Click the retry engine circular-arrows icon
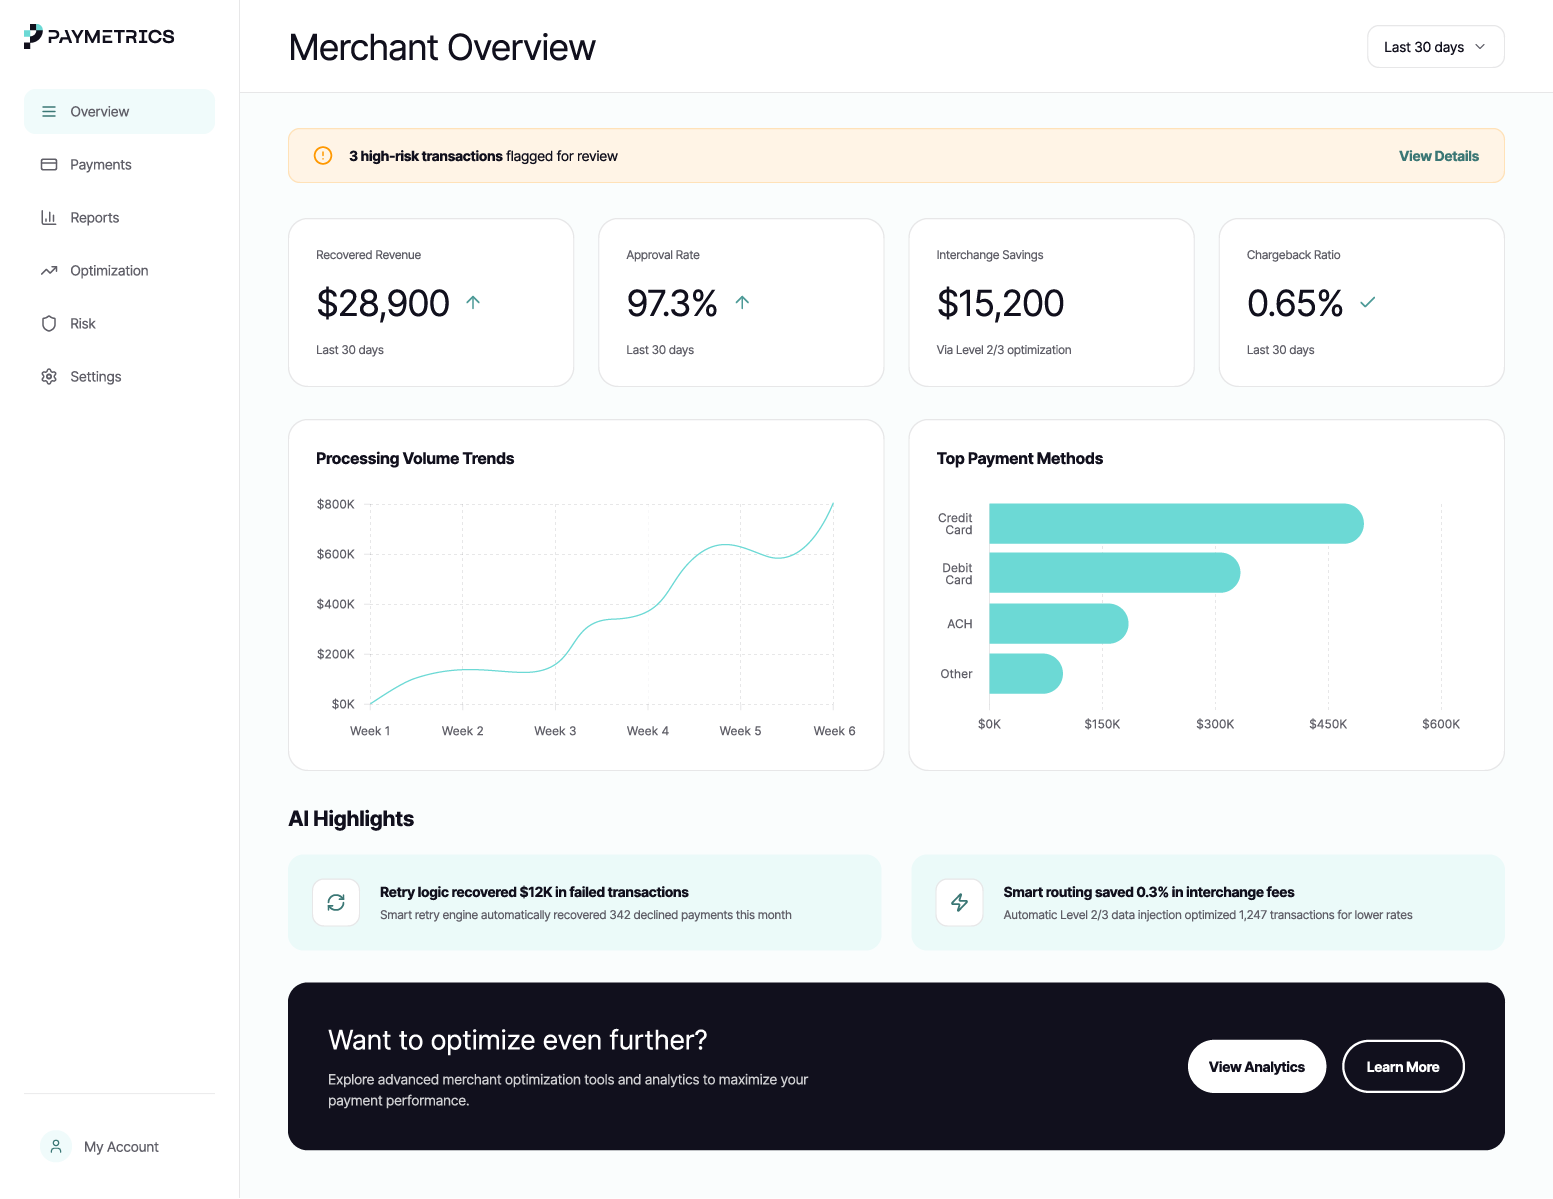 point(336,902)
